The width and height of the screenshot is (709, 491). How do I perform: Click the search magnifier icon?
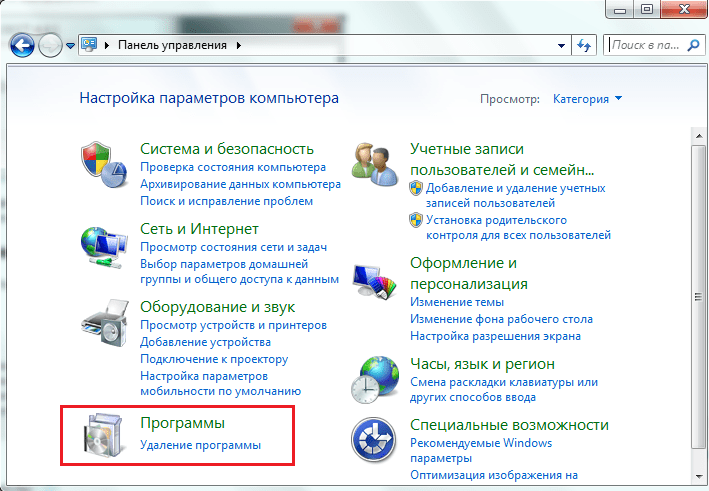pos(693,45)
